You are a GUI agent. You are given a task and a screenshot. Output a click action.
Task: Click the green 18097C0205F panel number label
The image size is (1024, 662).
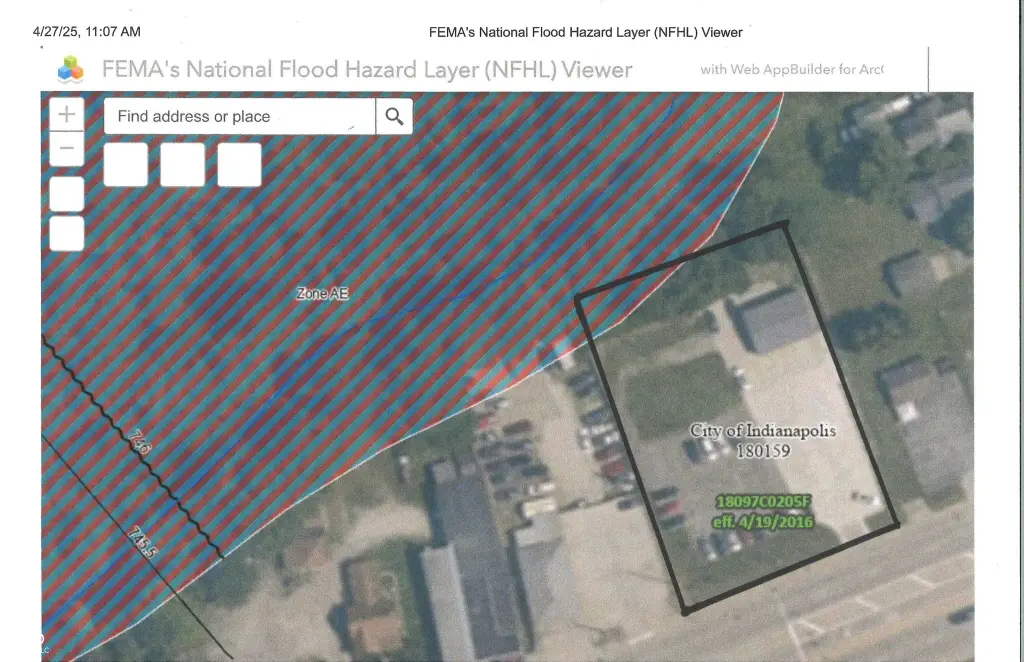pos(764,502)
